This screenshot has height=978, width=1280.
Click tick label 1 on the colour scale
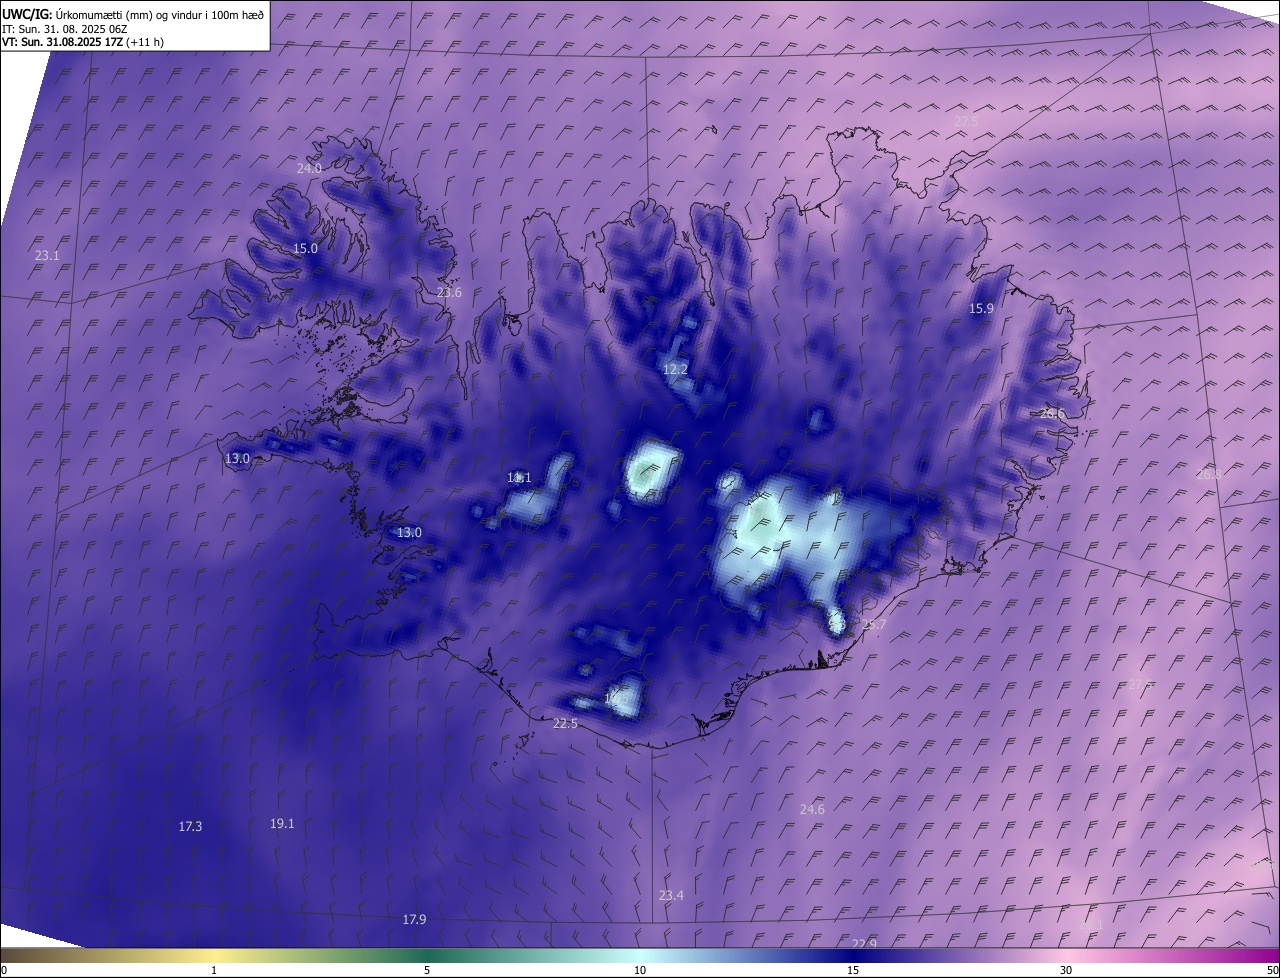point(214,970)
